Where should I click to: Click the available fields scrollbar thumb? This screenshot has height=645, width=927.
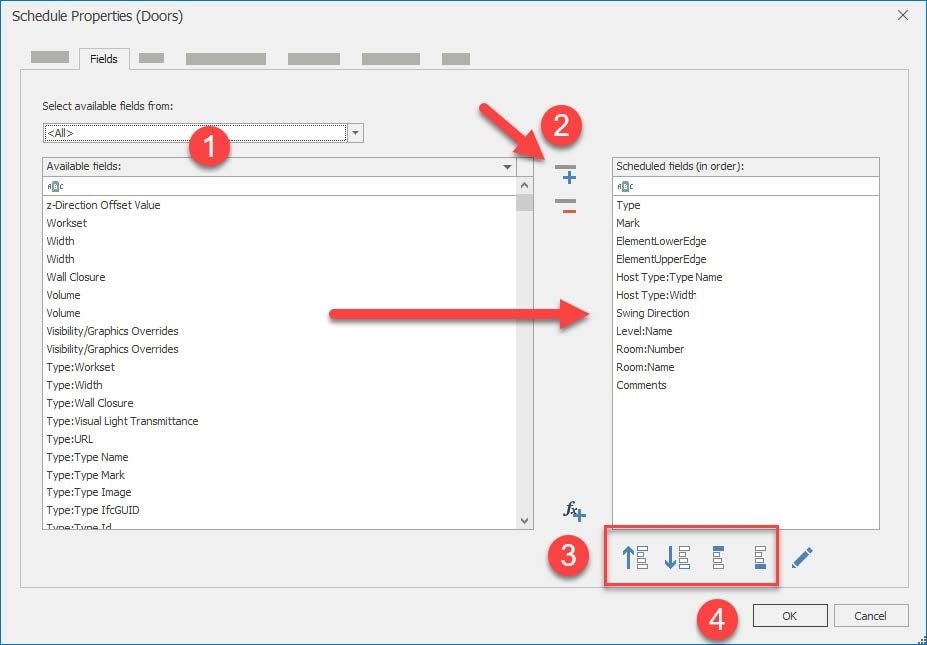coord(524,203)
